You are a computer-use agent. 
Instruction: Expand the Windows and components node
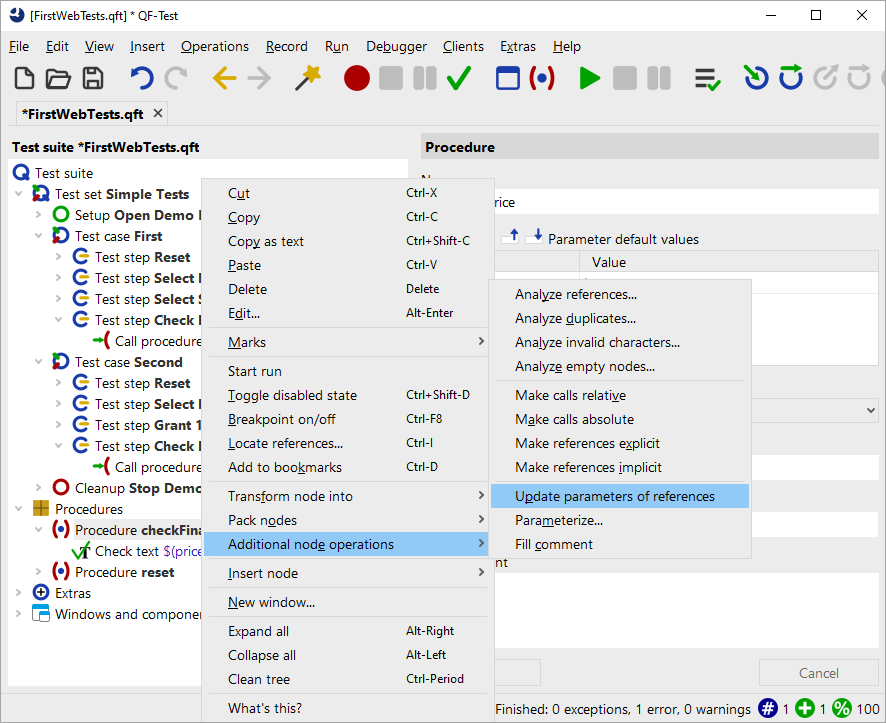pyautogui.click(x=19, y=614)
